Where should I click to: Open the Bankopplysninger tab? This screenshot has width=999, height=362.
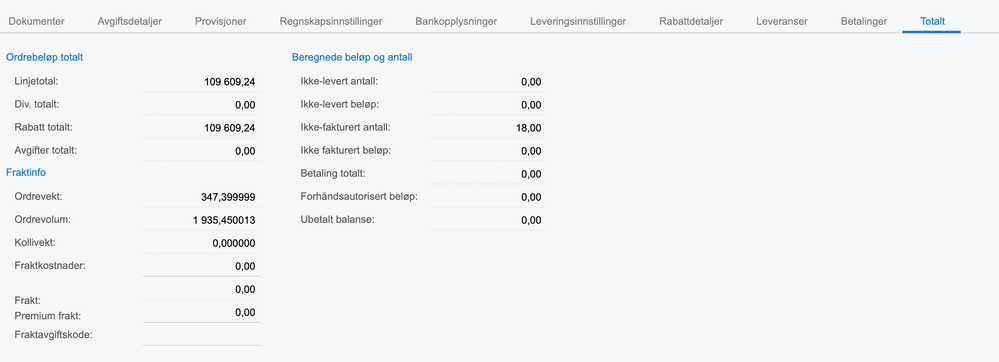[x=456, y=21]
